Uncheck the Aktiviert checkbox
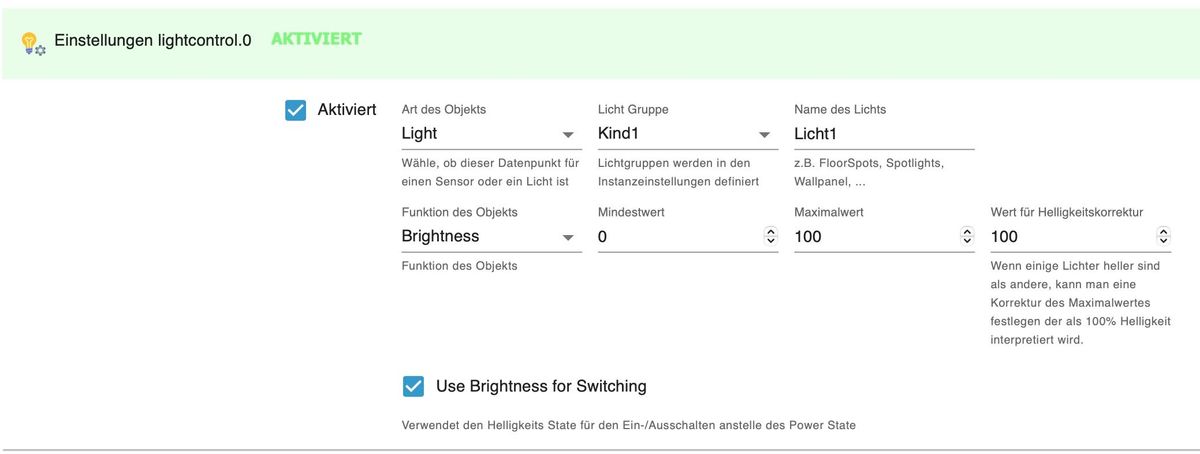Screen dimensions: 1200x454 [x=295, y=110]
